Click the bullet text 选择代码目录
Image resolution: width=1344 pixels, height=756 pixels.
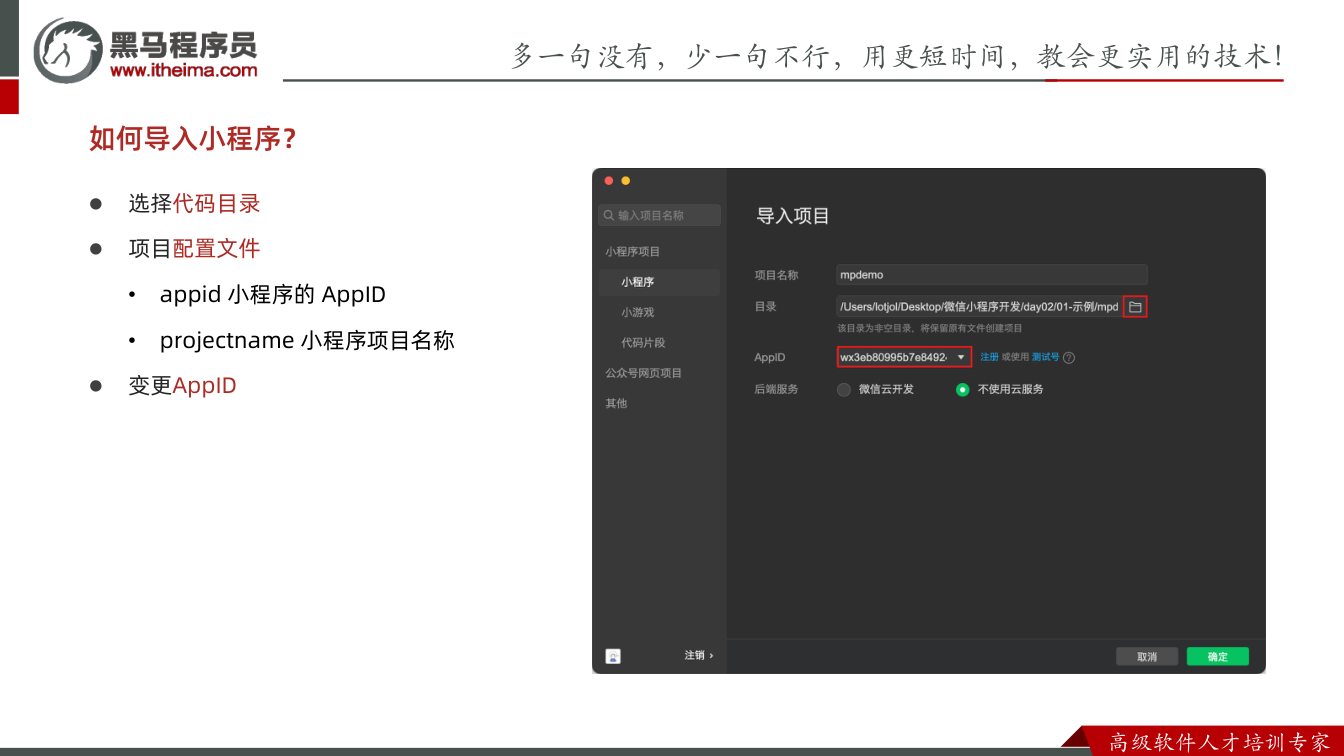coord(194,204)
